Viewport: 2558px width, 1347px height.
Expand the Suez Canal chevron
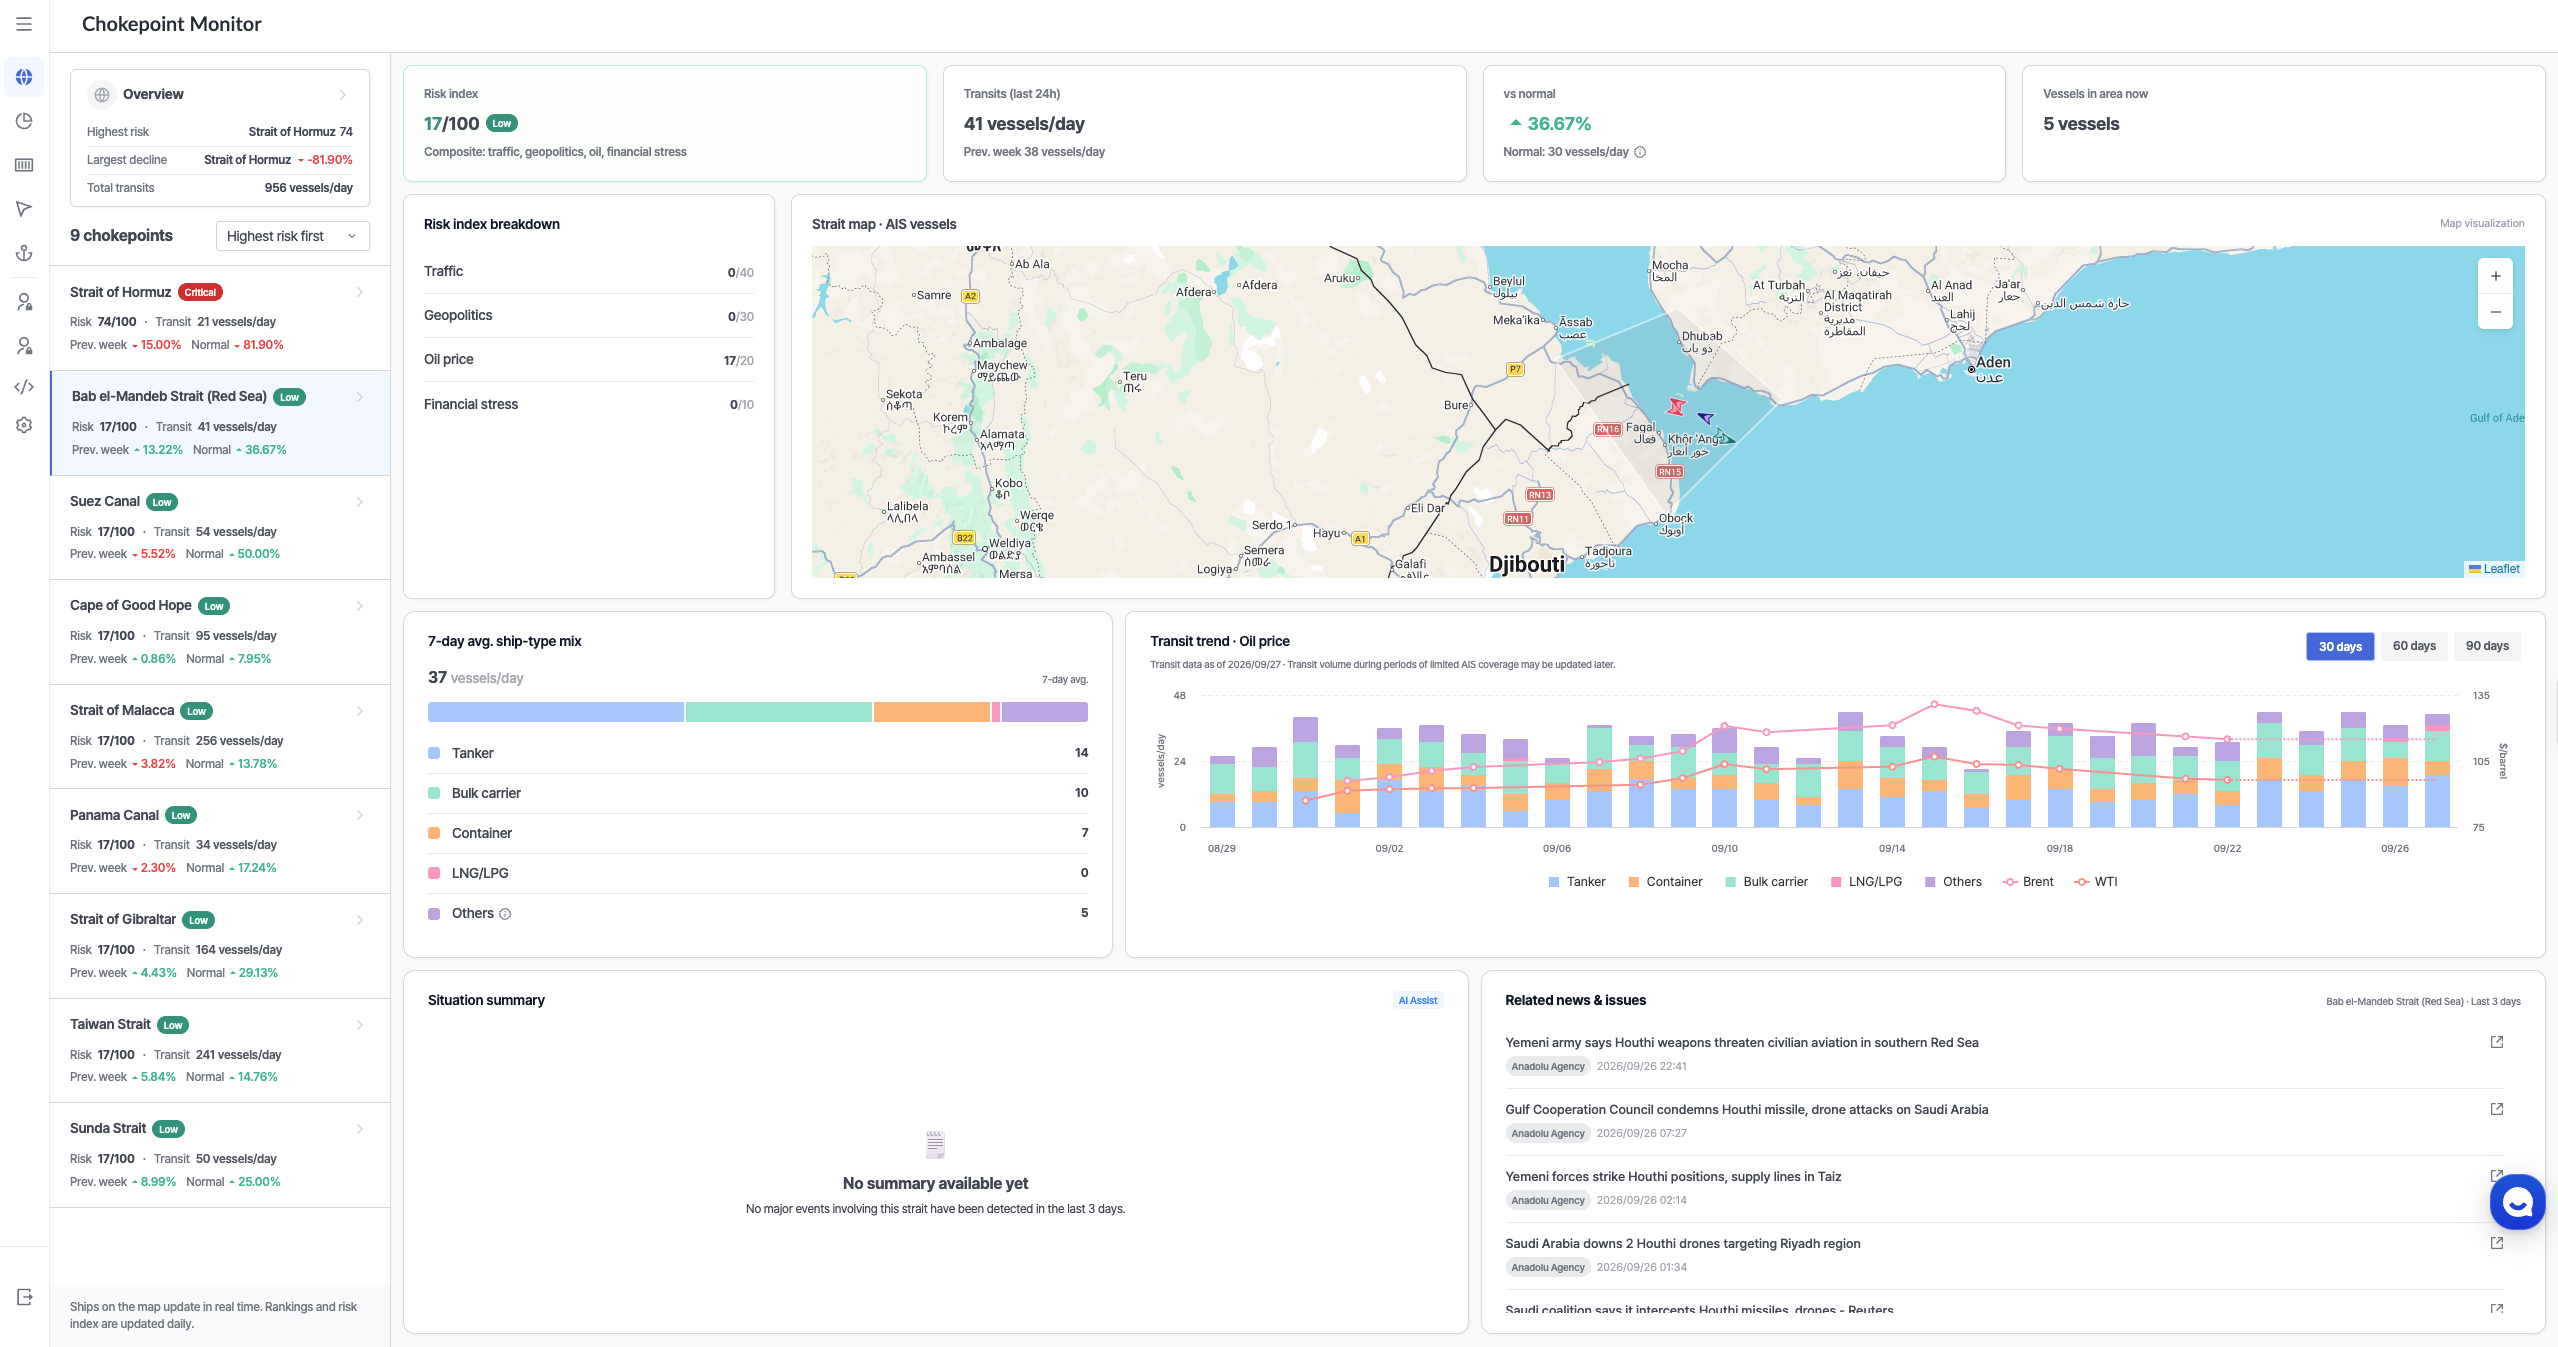click(x=360, y=502)
